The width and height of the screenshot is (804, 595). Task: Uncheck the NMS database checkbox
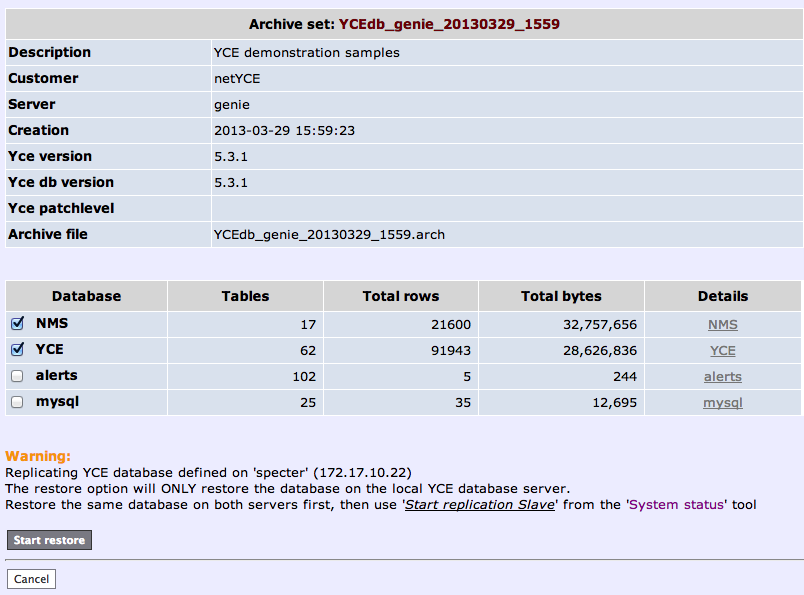click(x=17, y=324)
